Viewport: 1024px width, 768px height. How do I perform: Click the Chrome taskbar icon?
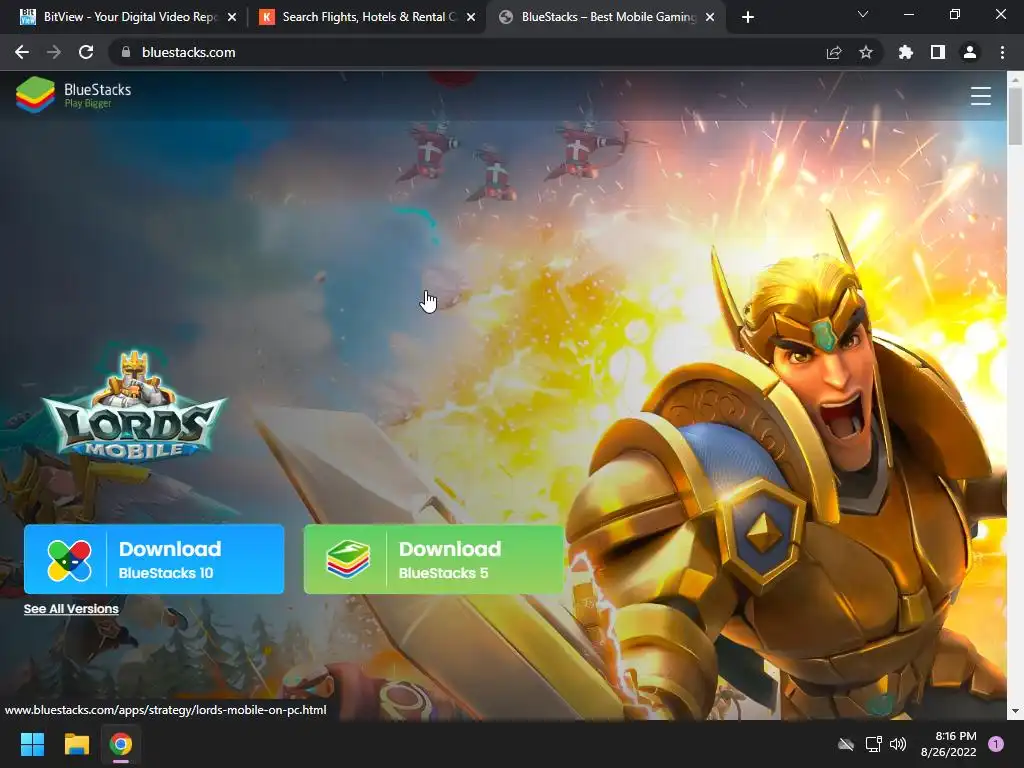click(121, 744)
